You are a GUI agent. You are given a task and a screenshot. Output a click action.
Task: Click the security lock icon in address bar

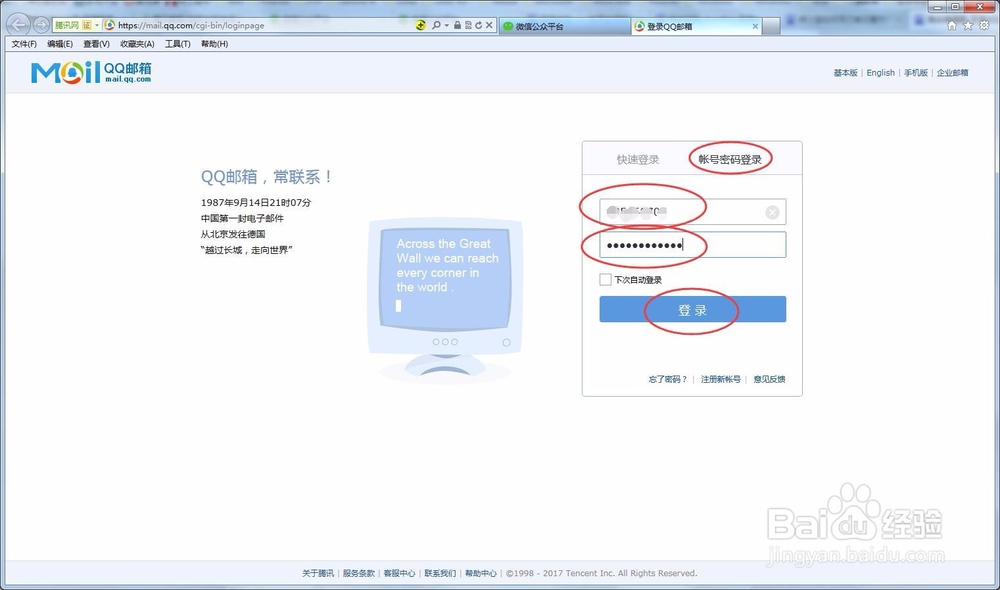(457, 25)
